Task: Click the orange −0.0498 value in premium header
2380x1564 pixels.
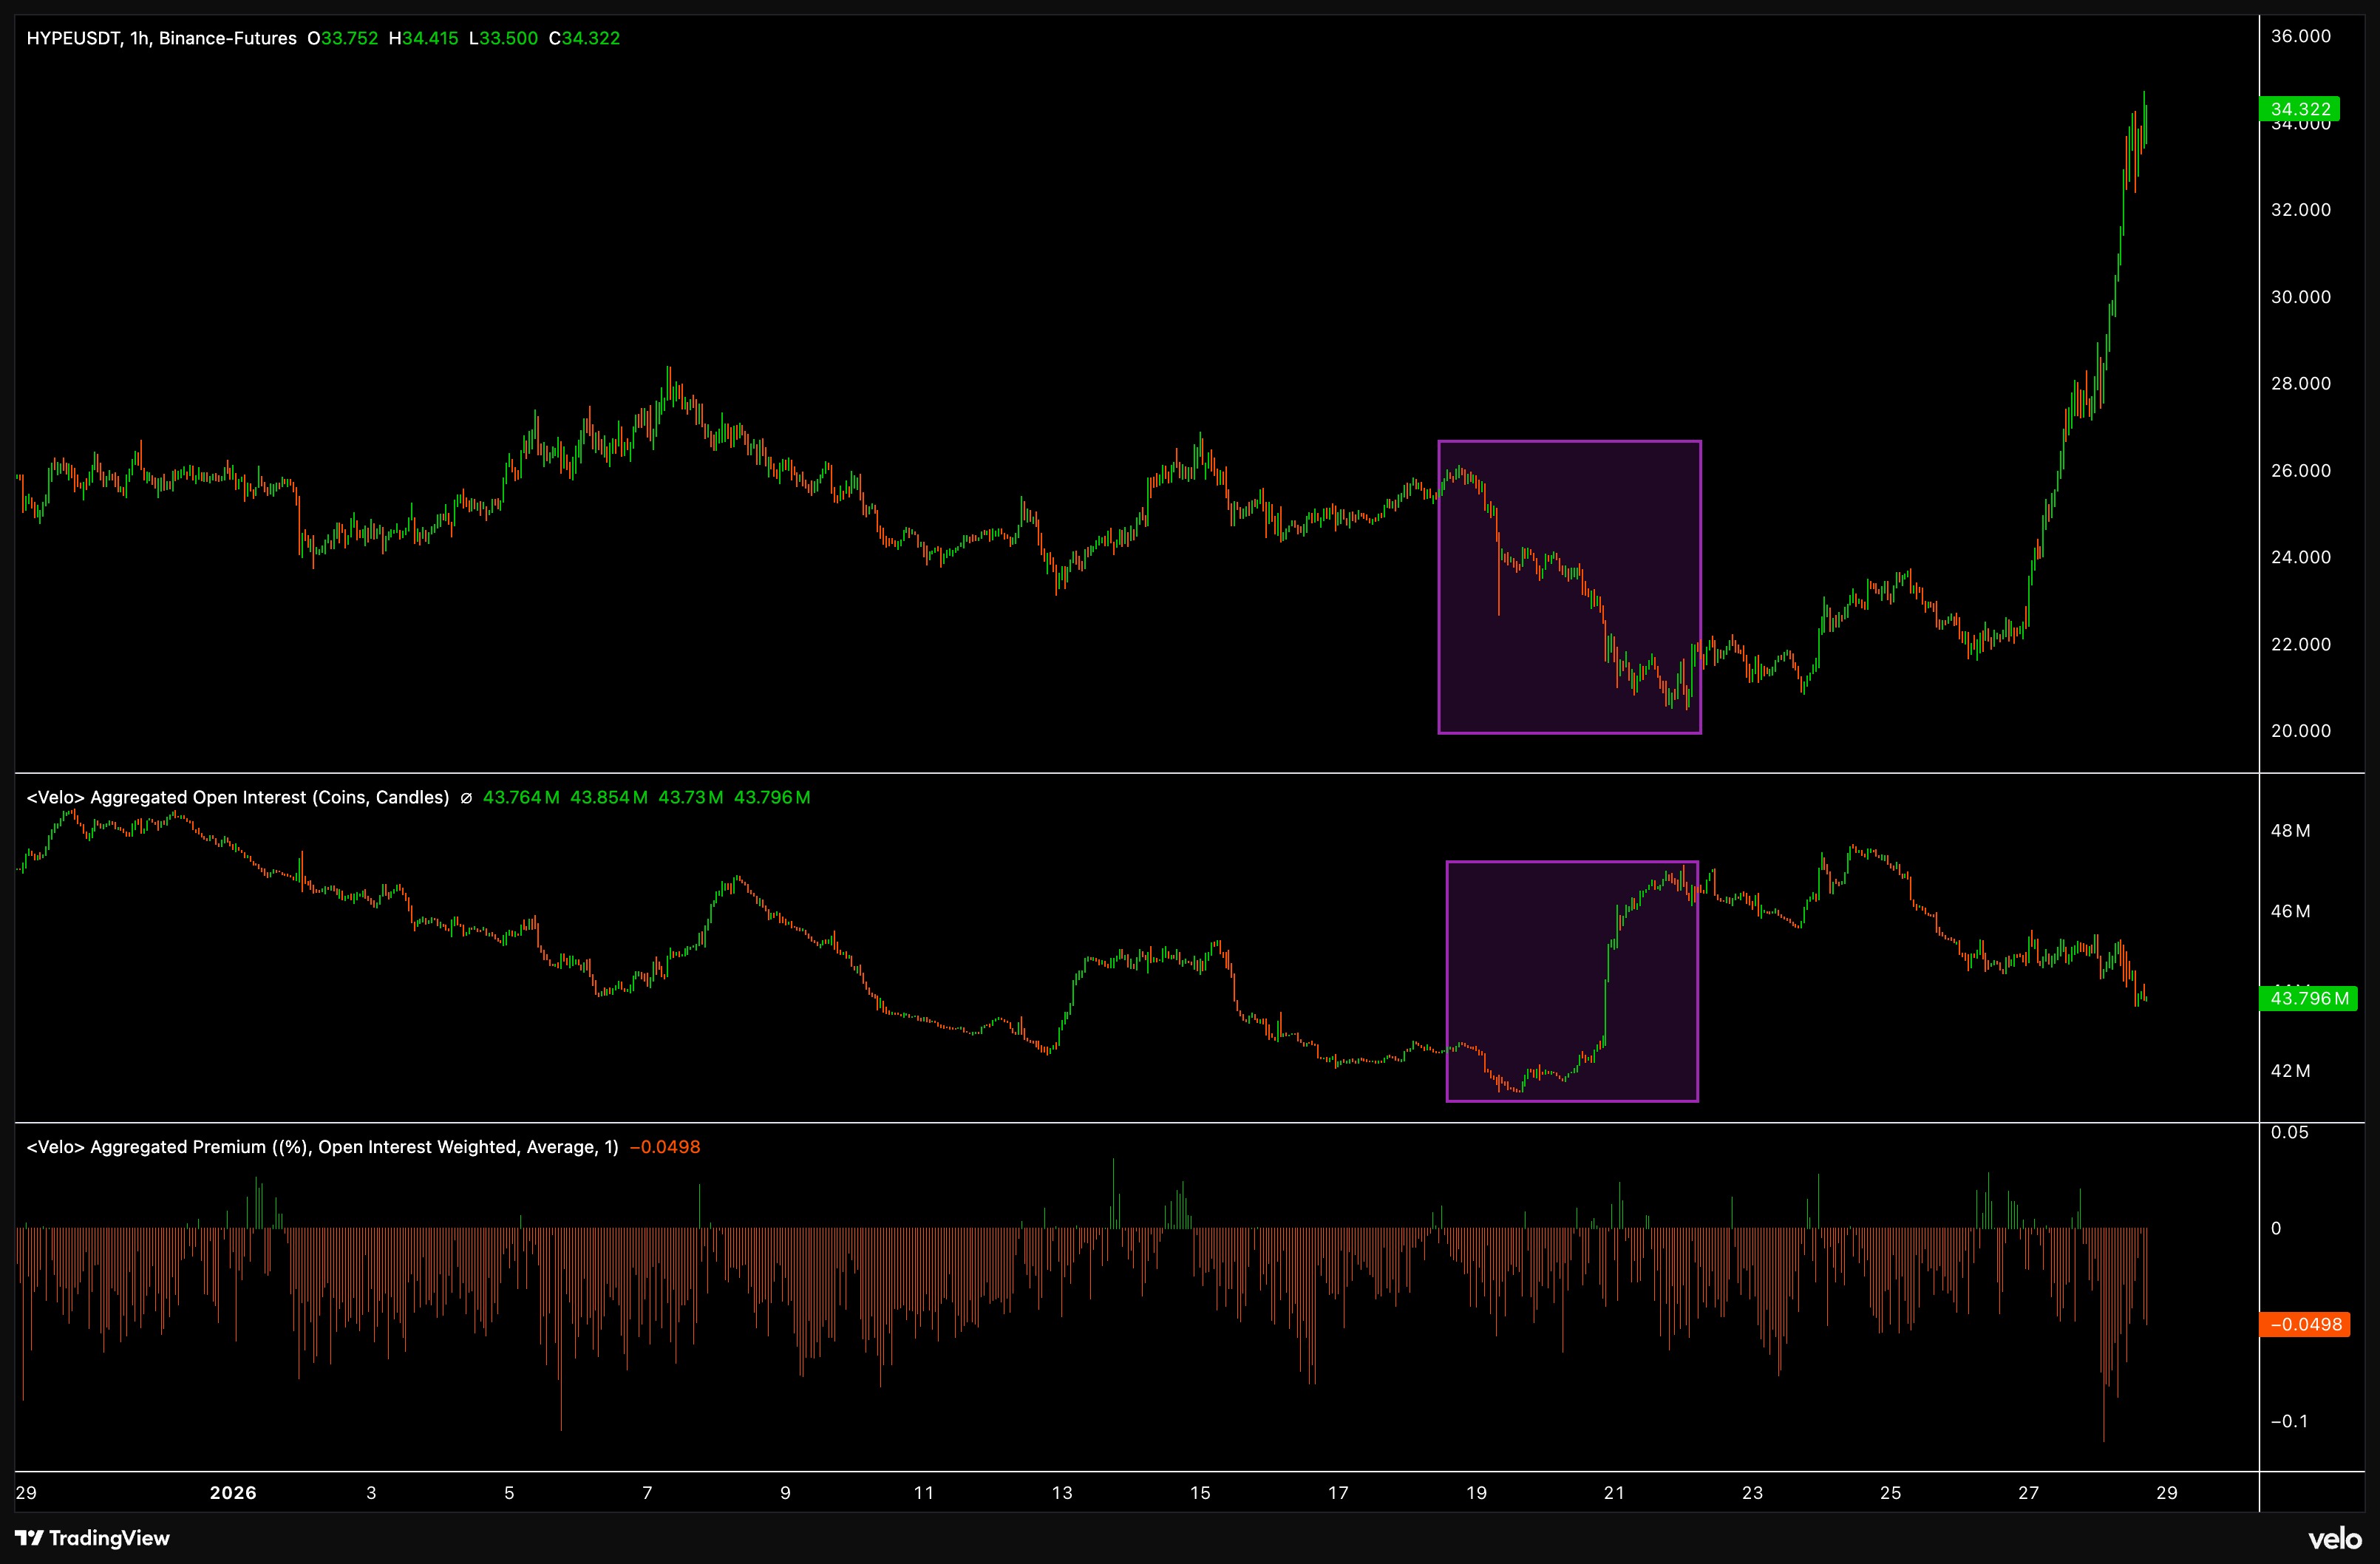Action: pyautogui.click(x=665, y=1147)
